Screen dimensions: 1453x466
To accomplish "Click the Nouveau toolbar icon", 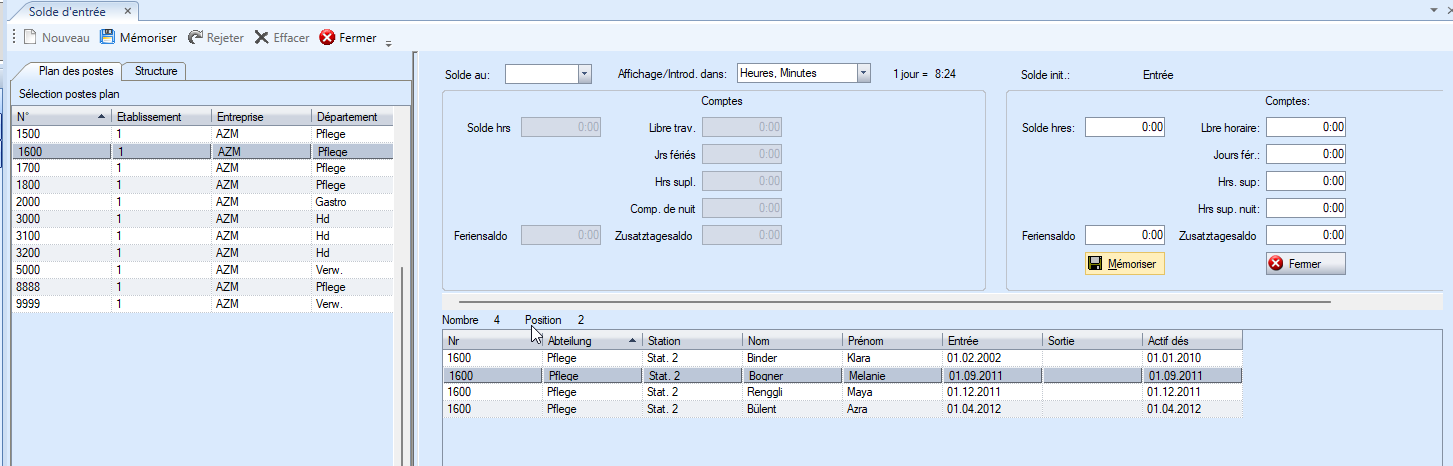I will pyautogui.click(x=30, y=38).
